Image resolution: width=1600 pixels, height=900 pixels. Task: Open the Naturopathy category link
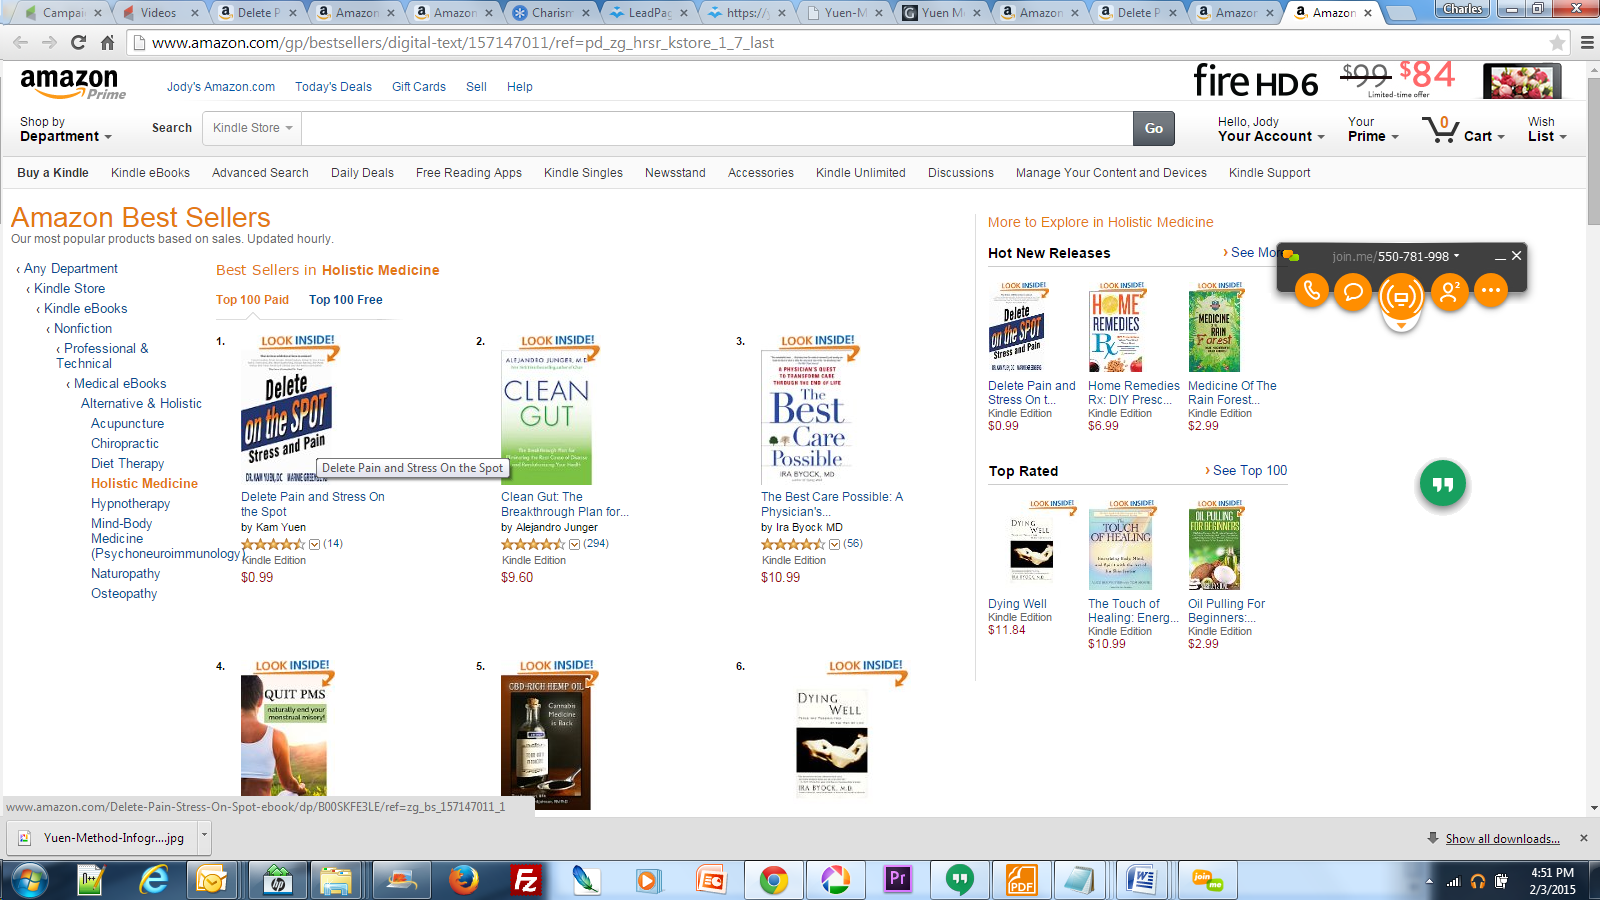tap(125, 574)
